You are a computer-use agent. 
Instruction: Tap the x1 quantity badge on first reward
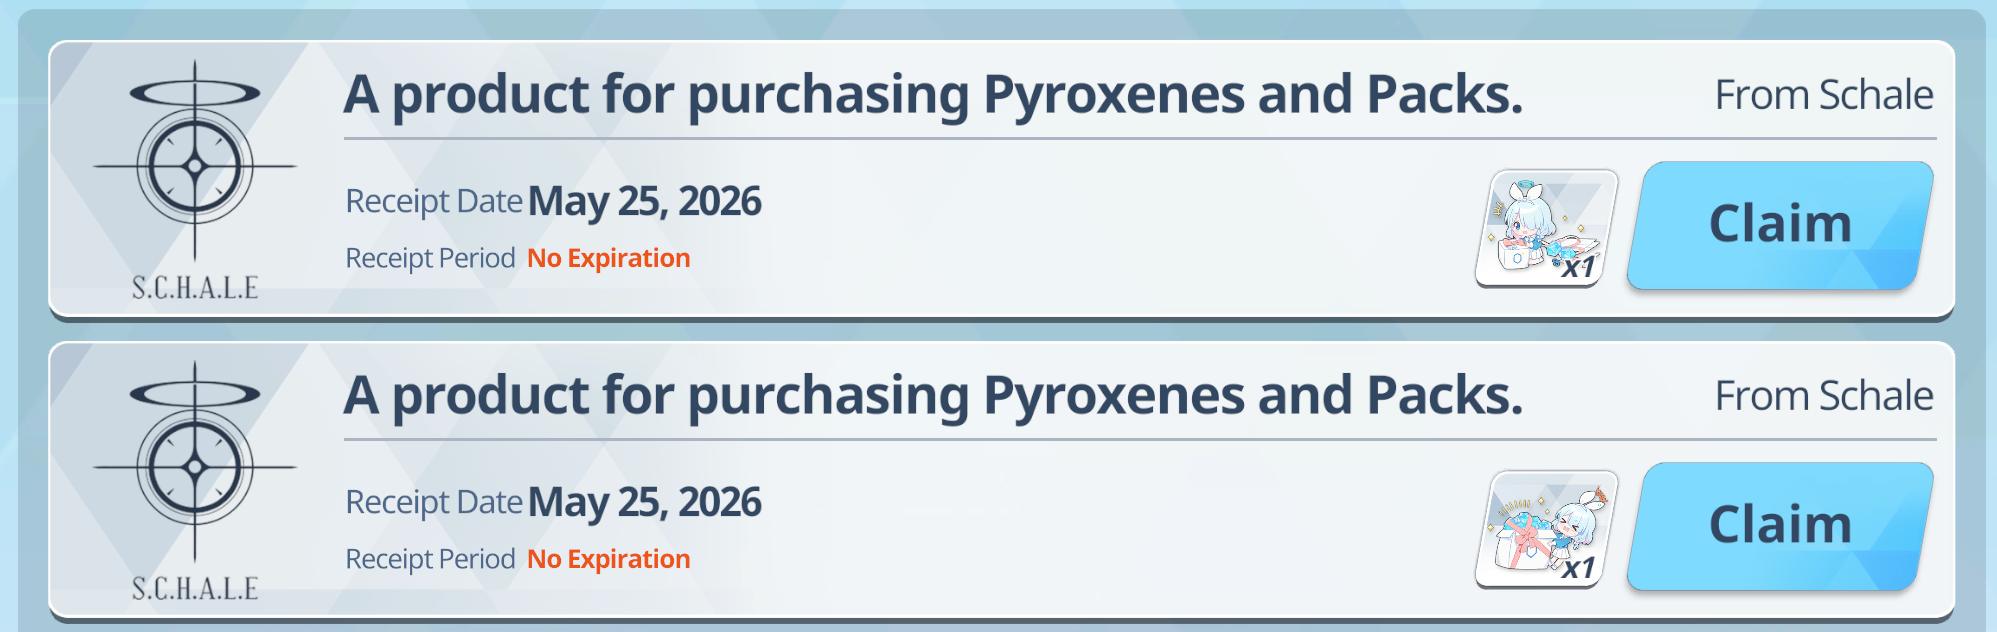pyautogui.click(x=1579, y=267)
